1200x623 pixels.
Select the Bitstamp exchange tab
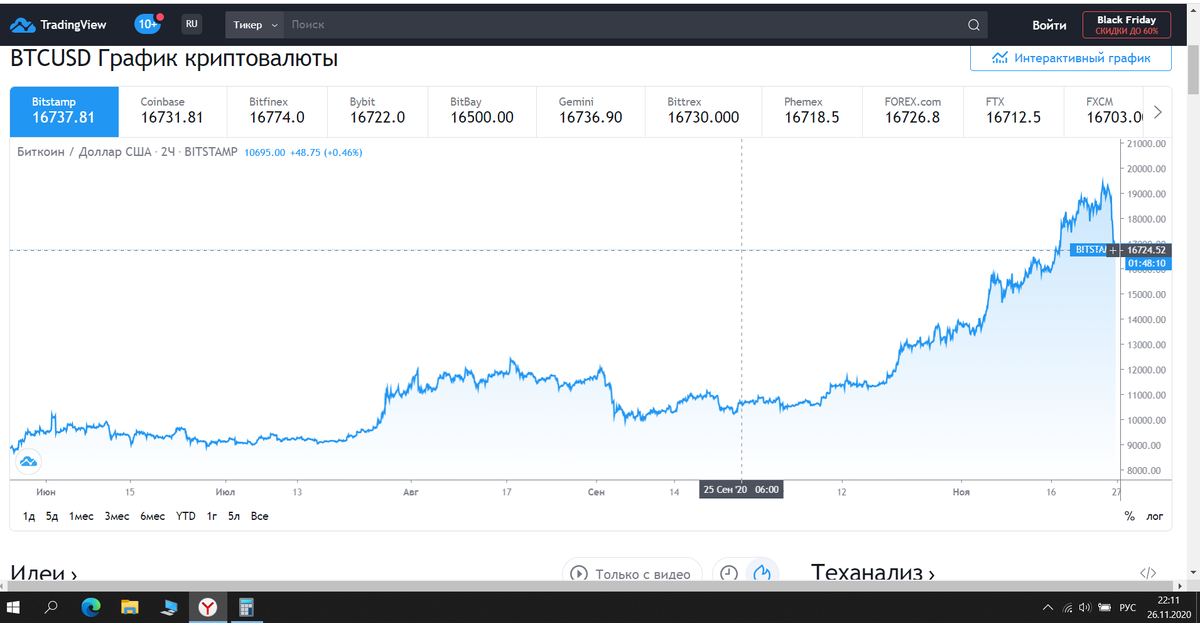click(64, 111)
